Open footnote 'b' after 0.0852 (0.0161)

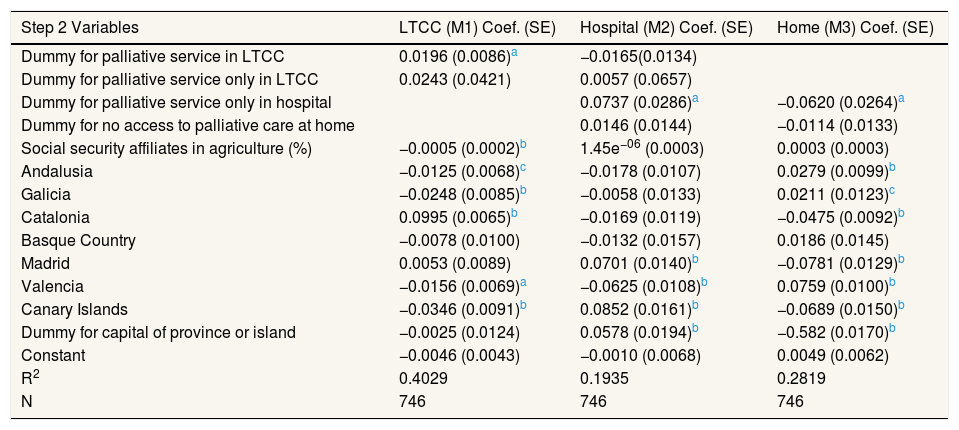(x=696, y=306)
